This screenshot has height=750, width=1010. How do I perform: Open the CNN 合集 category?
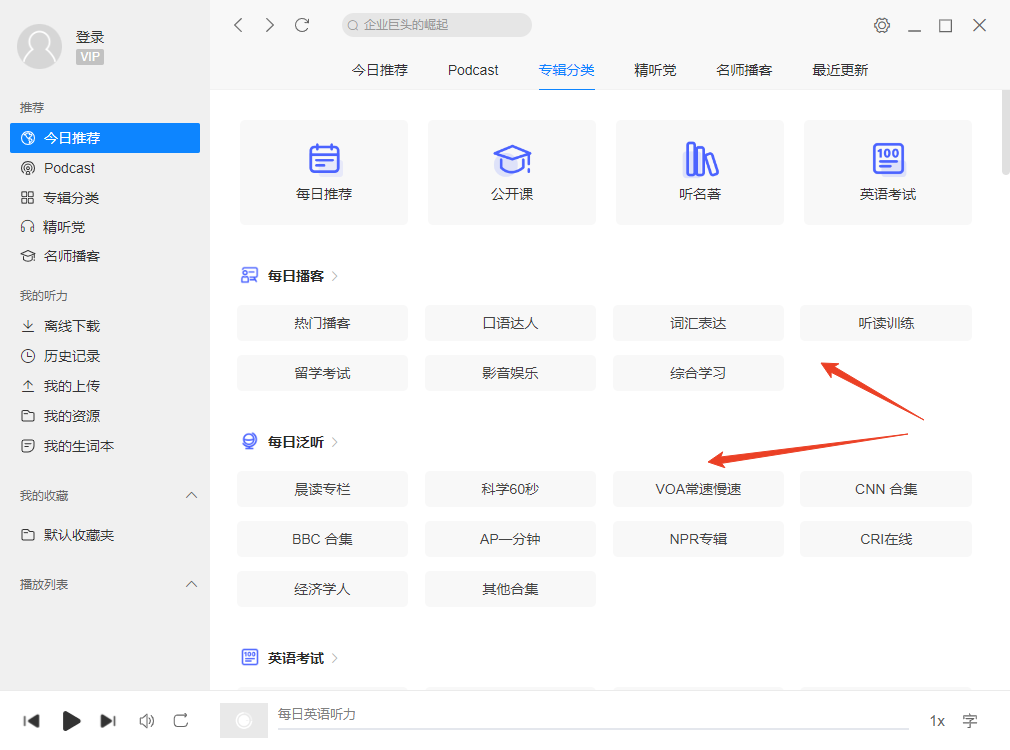click(886, 489)
